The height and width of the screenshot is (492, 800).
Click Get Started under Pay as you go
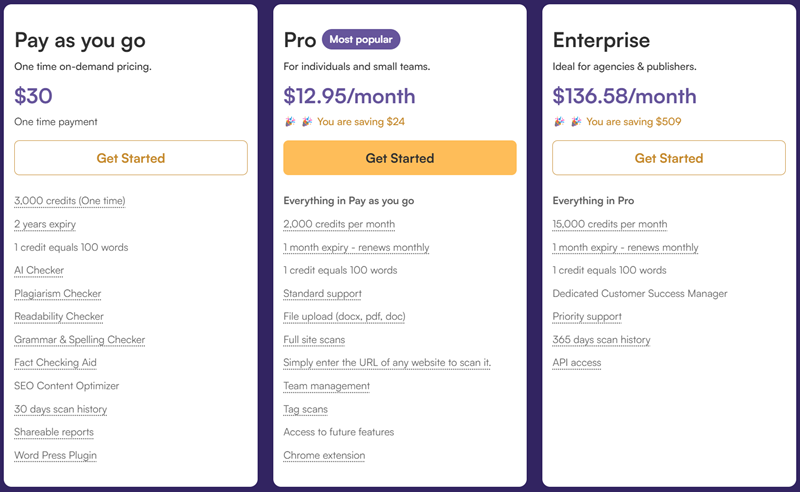coord(131,158)
